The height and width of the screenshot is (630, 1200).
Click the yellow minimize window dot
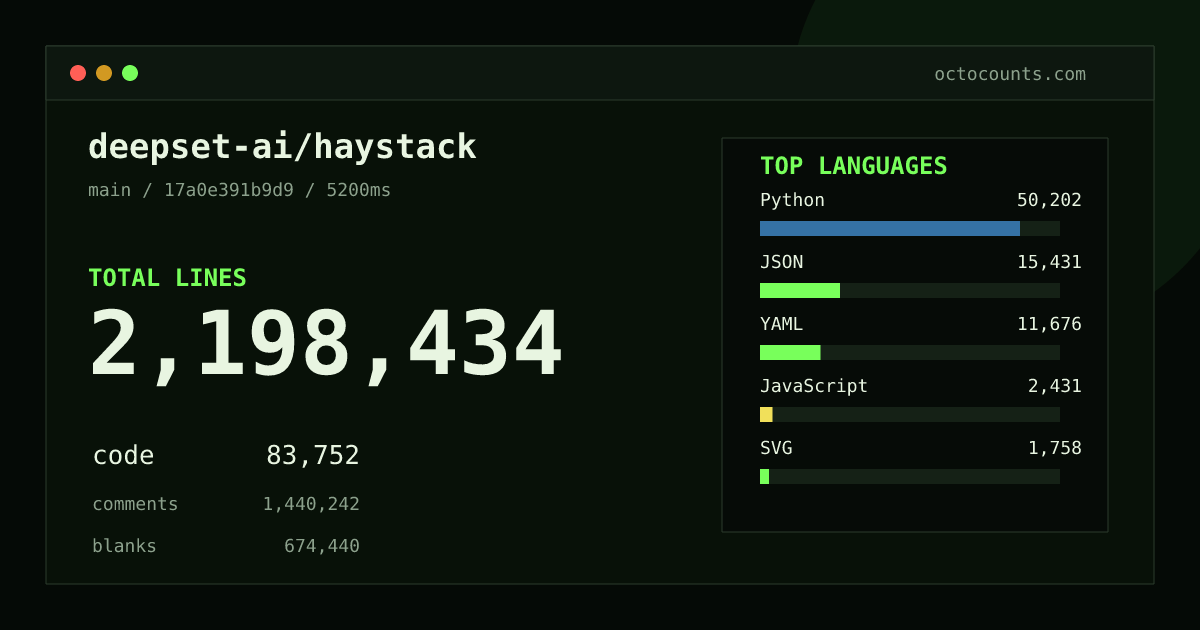pyautogui.click(x=104, y=73)
